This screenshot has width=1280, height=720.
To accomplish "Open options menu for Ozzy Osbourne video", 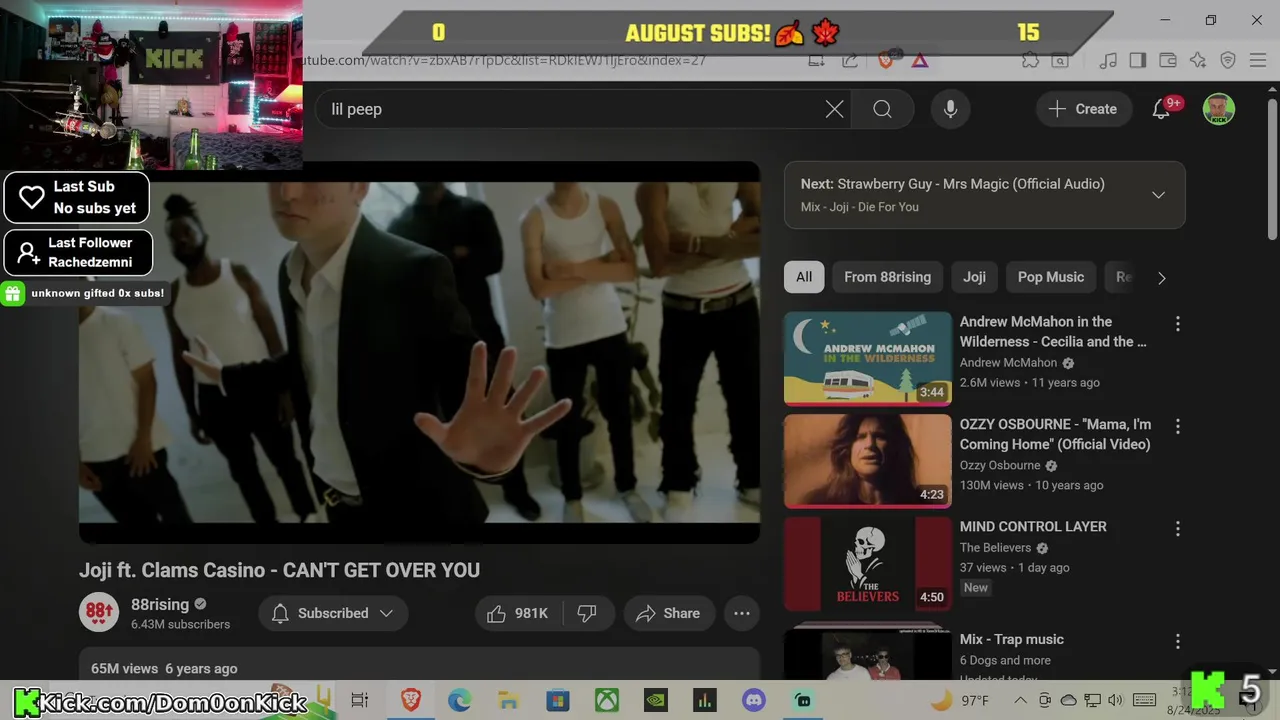I will coord(1177,427).
